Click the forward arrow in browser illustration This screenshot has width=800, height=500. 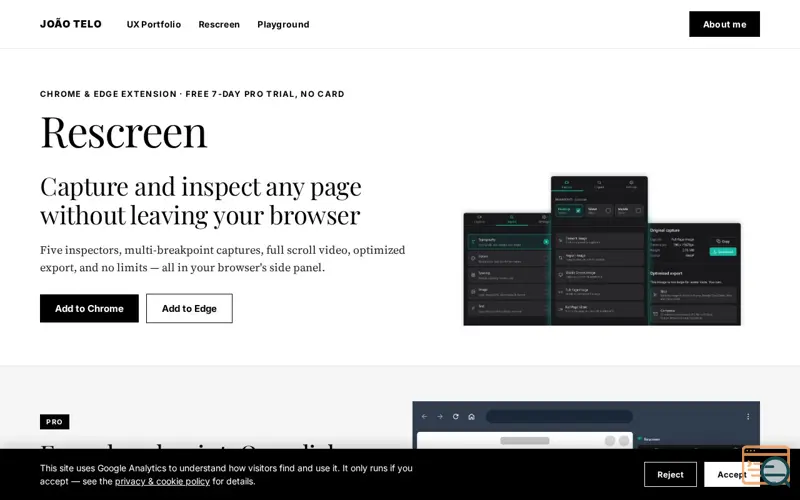click(440, 417)
